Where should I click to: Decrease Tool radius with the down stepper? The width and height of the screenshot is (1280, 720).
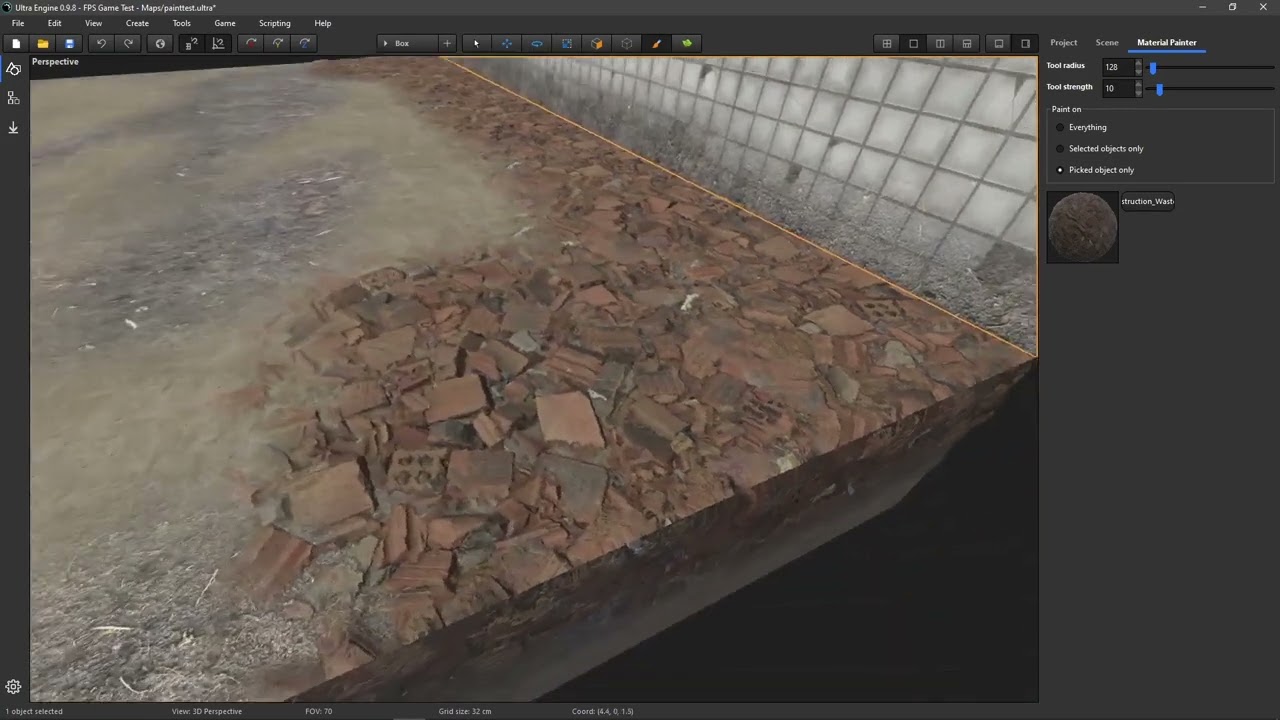(x=1138, y=72)
